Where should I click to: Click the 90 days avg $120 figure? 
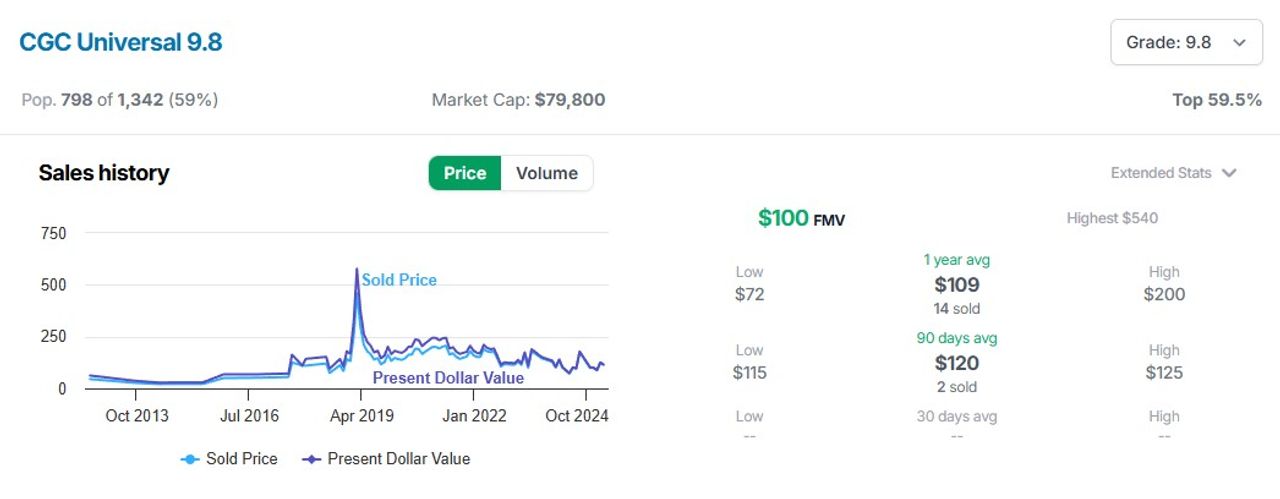click(x=957, y=363)
